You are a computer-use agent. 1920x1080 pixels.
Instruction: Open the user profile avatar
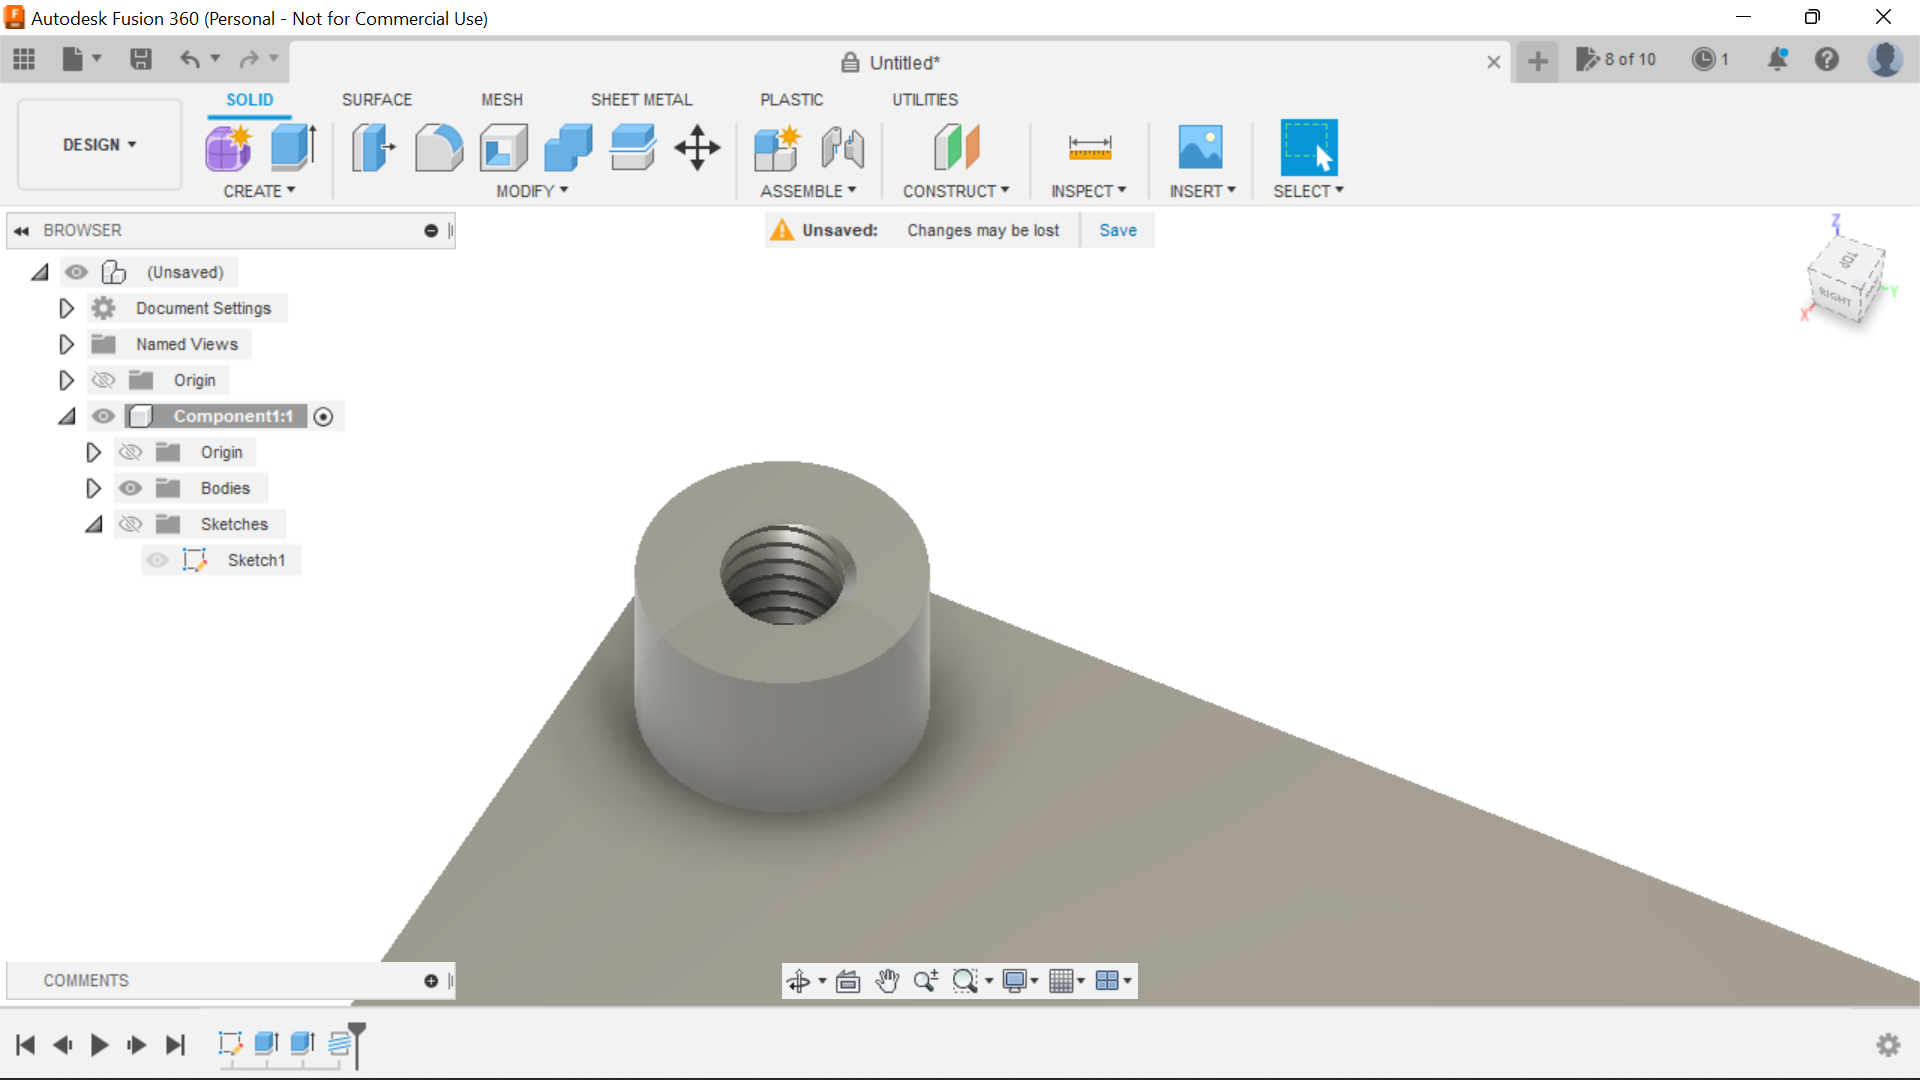click(x=1886, y=60)
